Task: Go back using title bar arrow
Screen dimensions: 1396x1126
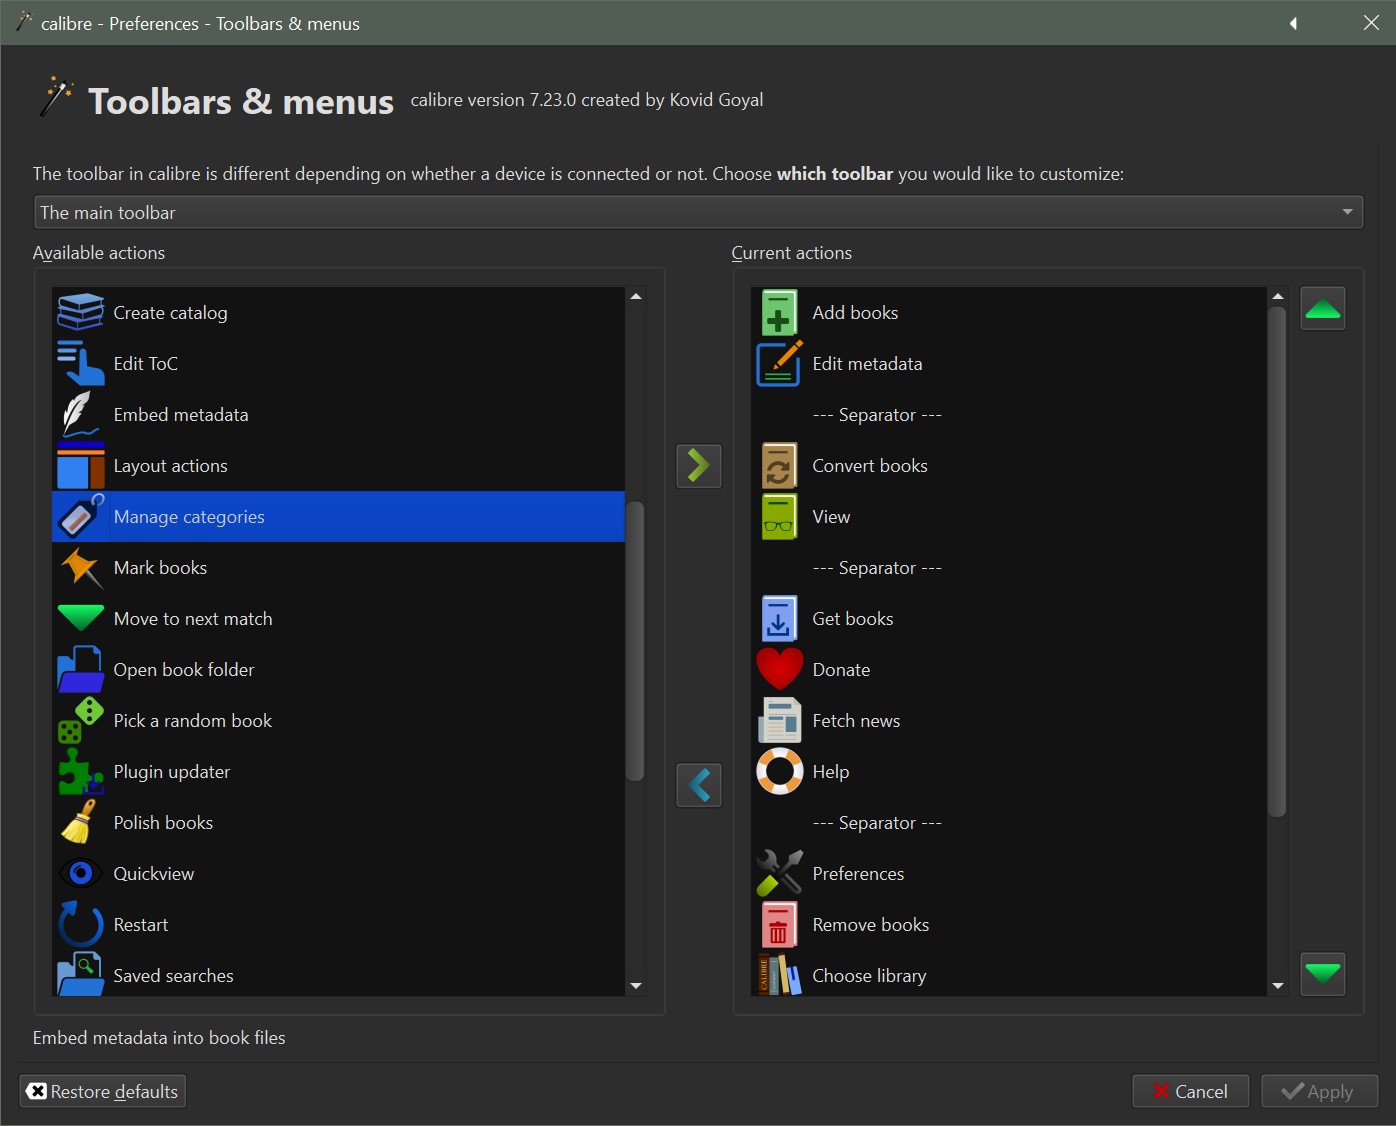Action: [x=1294, y=23]
